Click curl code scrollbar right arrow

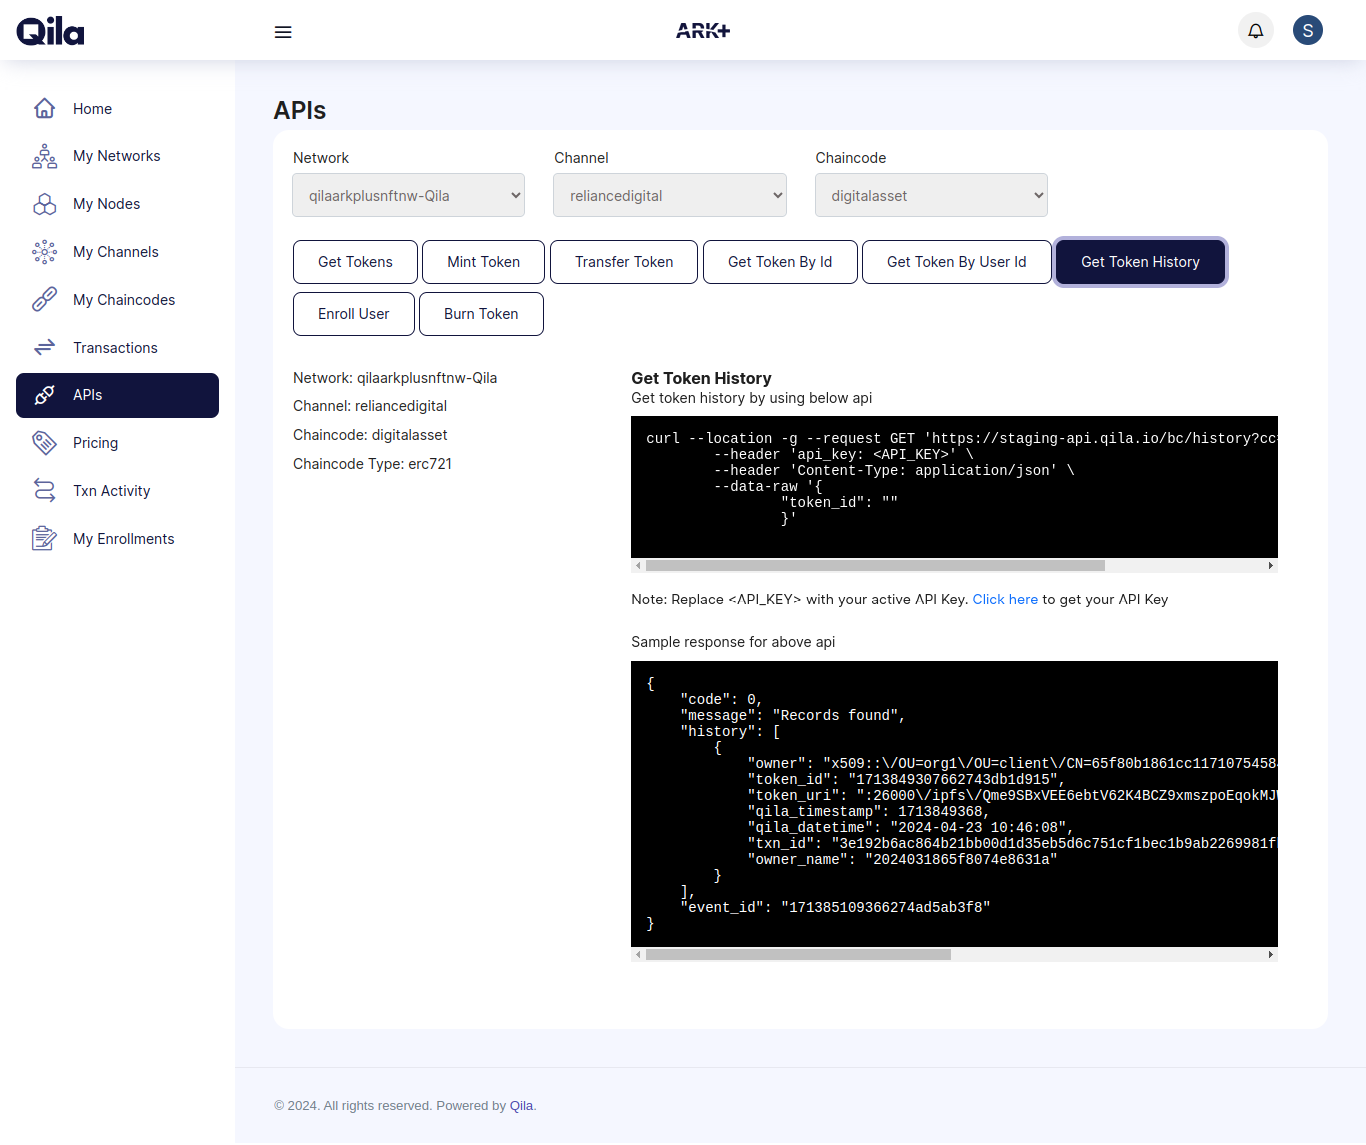click(x=1270, y=566)
